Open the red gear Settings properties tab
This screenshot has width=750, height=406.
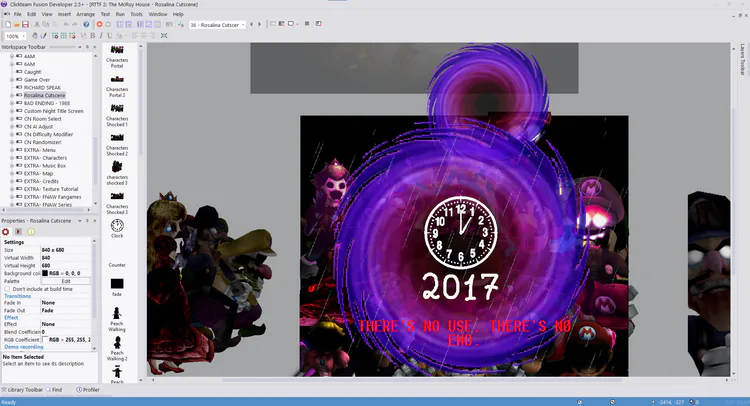pyautogui.click(x=6, y=232)
